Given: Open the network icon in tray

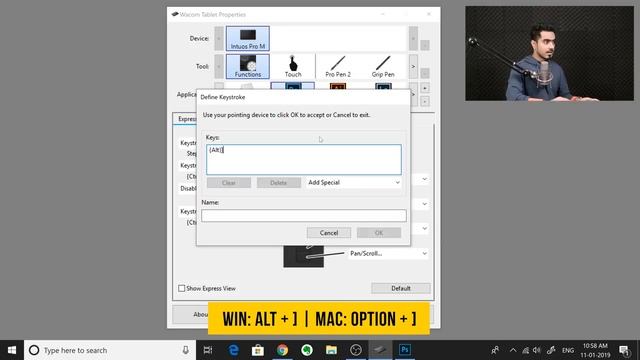Looking at the screenshot, I should (x=525, y=350).
